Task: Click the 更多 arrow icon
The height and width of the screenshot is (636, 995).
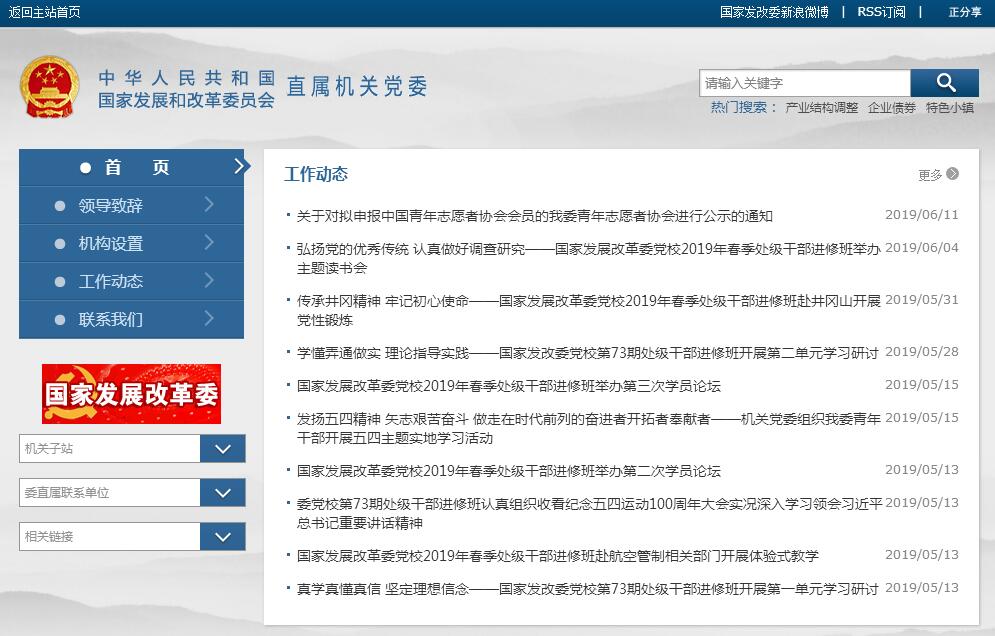Action: pyautogui.click(x=952, y=174)
